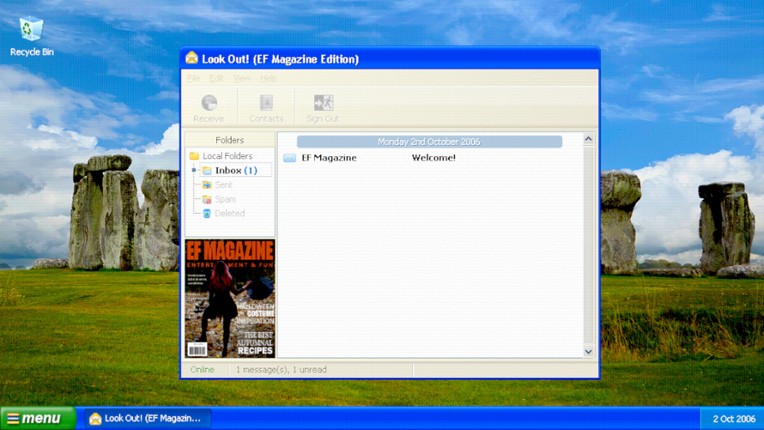The image size is (764, 430).
Task: Open the File menu
Action: pyautogui.click(x=194, y=78)
